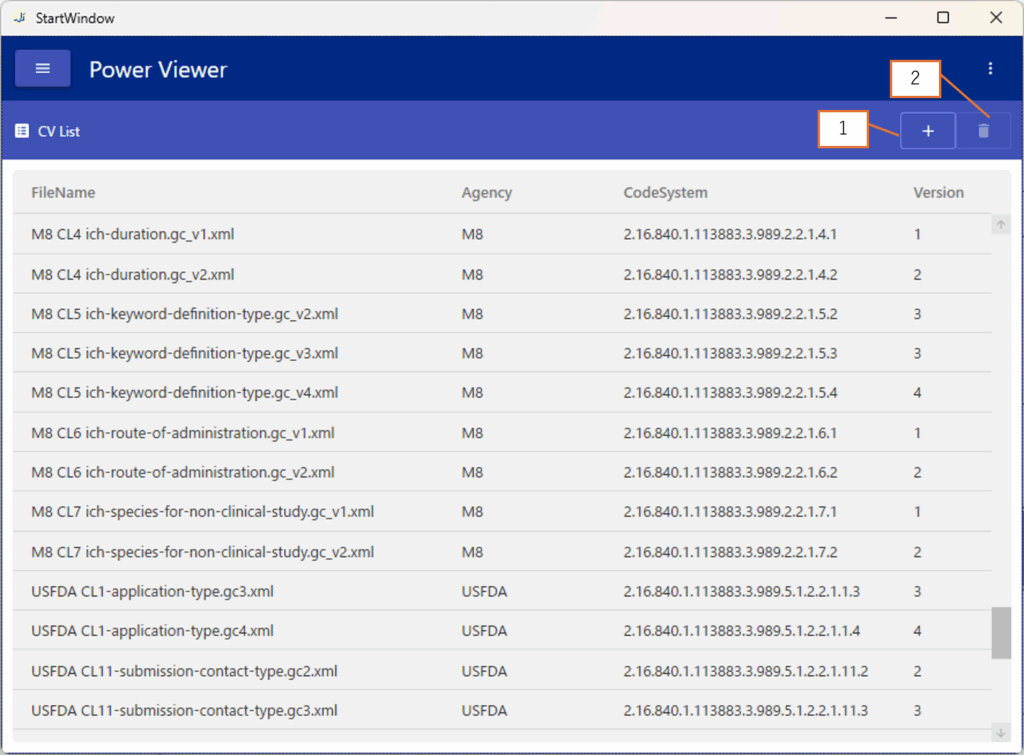
Task: Click the vertical scrollbar thumb
Action: 1000,632
